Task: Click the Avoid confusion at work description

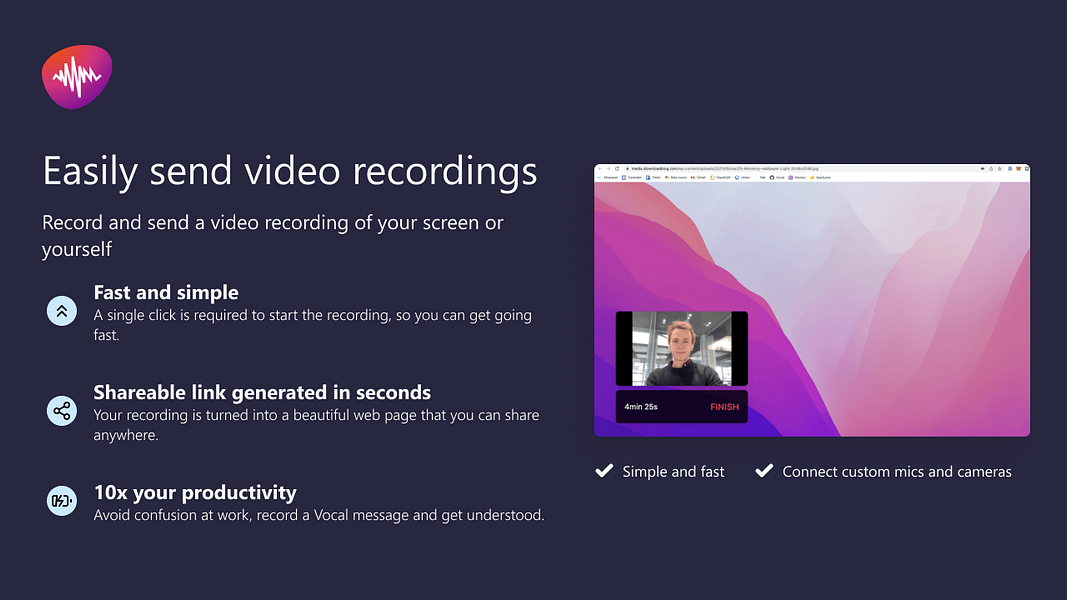Action: click(318, 515)
